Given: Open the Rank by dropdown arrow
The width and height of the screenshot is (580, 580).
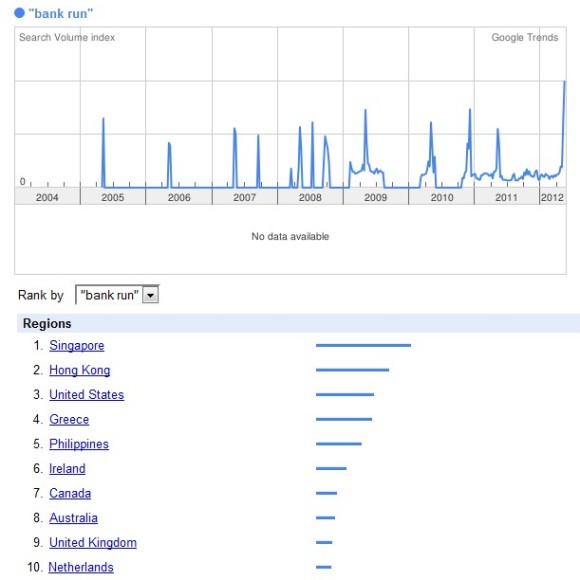Looking at the screenshot, I should point(151,295).
